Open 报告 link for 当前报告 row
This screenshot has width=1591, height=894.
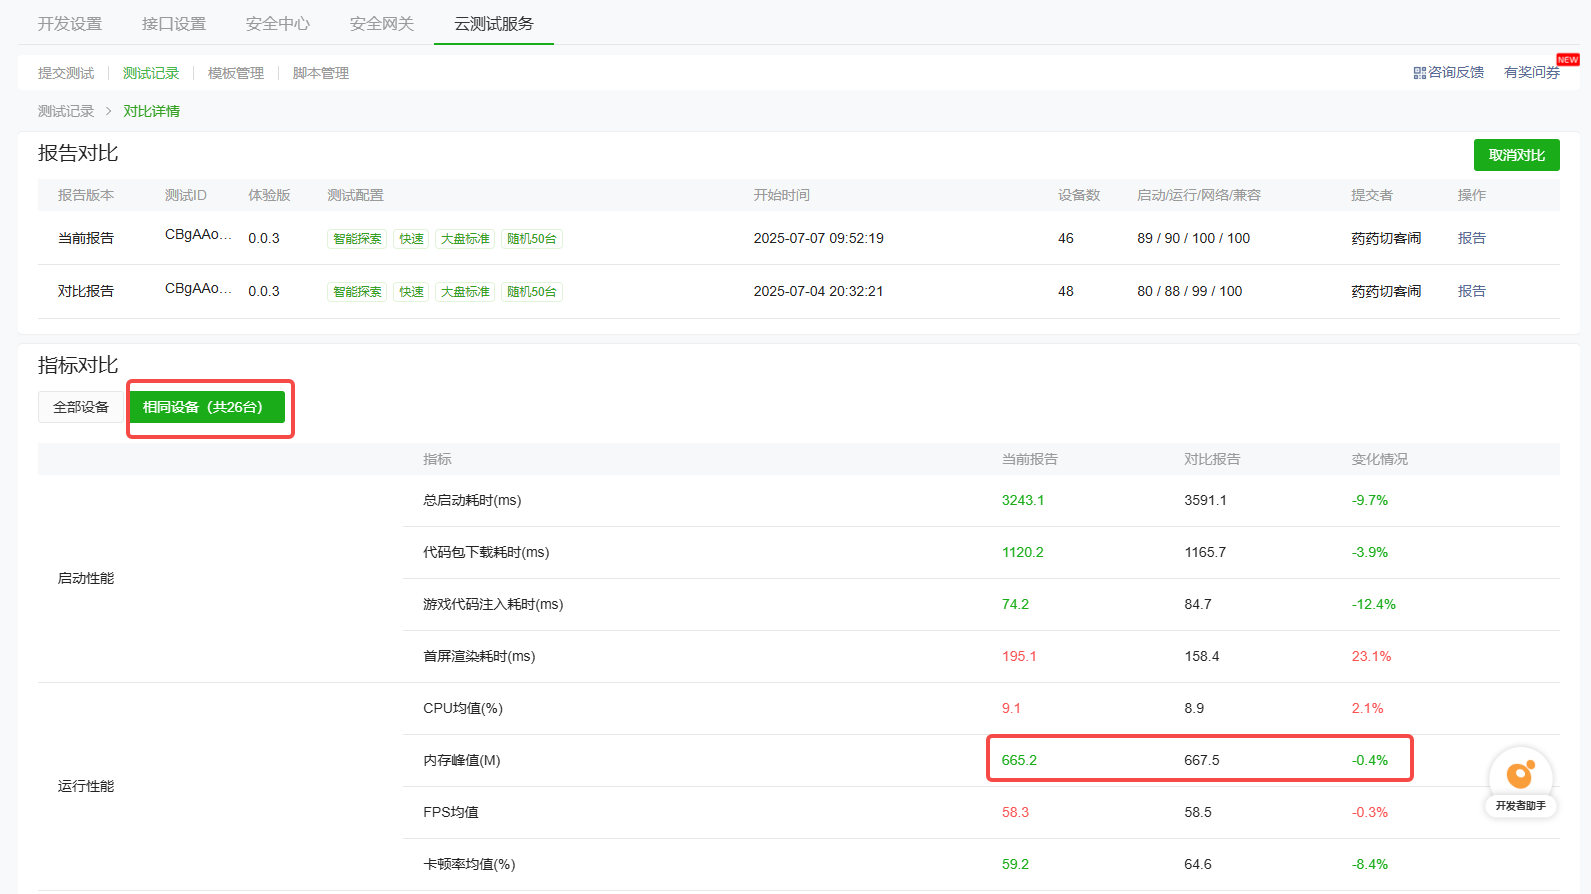tap(1472, 238)
